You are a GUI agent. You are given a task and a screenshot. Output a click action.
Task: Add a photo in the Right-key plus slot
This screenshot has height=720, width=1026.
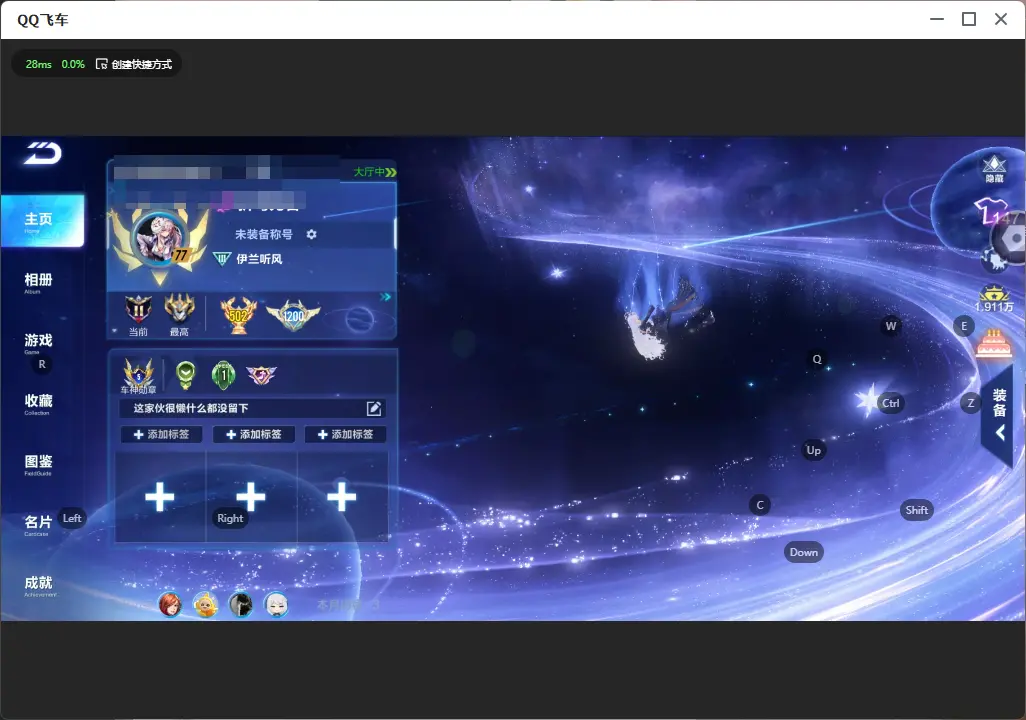click(x=251, y=497)
